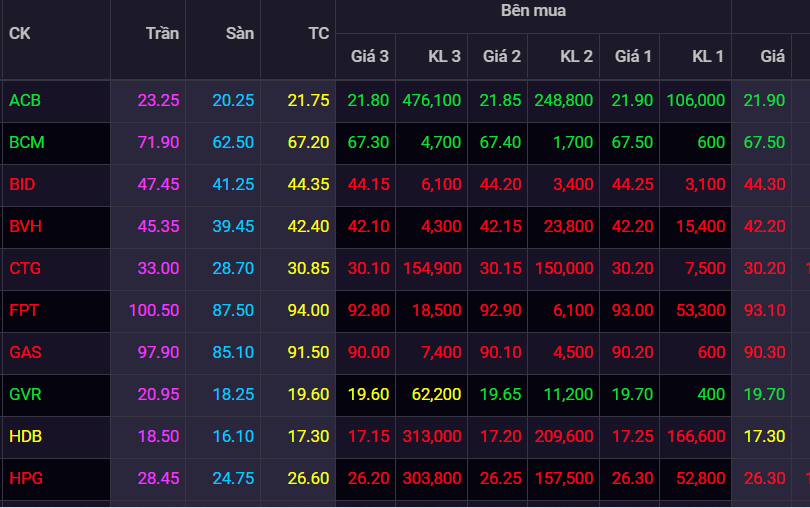Click the GAS stock symbol
This screenshot has height=508, width=810.
click(x=25, y=352)
